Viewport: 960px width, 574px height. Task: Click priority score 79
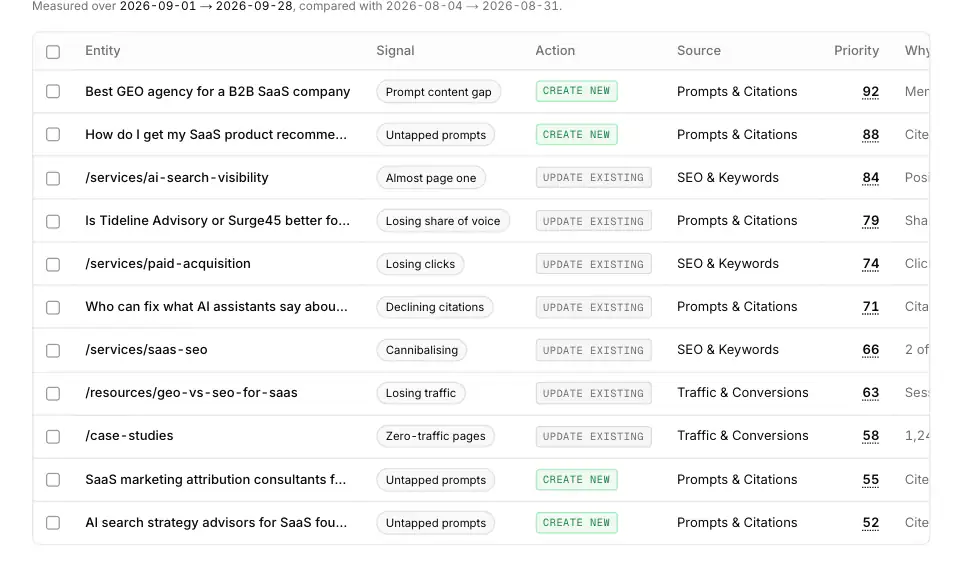point(871,221)
